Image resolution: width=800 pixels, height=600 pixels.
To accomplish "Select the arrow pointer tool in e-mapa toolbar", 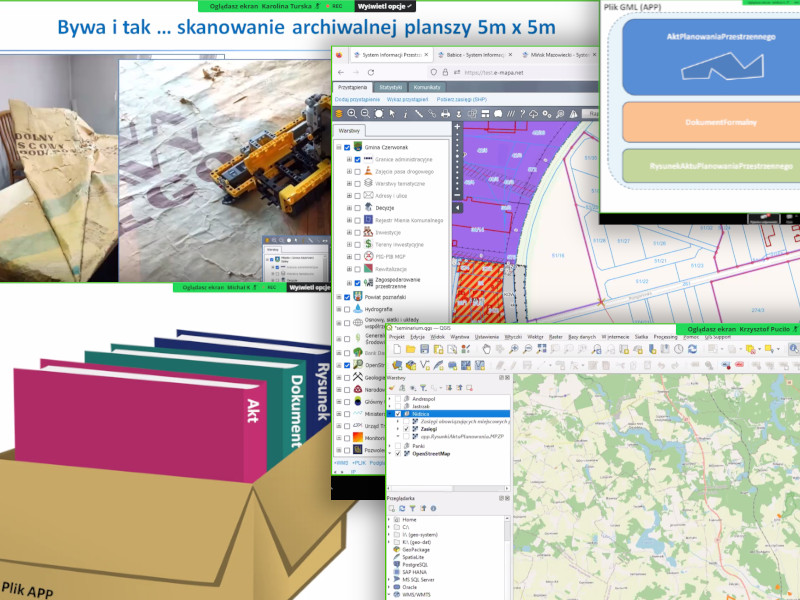I will tap(392, 114).
